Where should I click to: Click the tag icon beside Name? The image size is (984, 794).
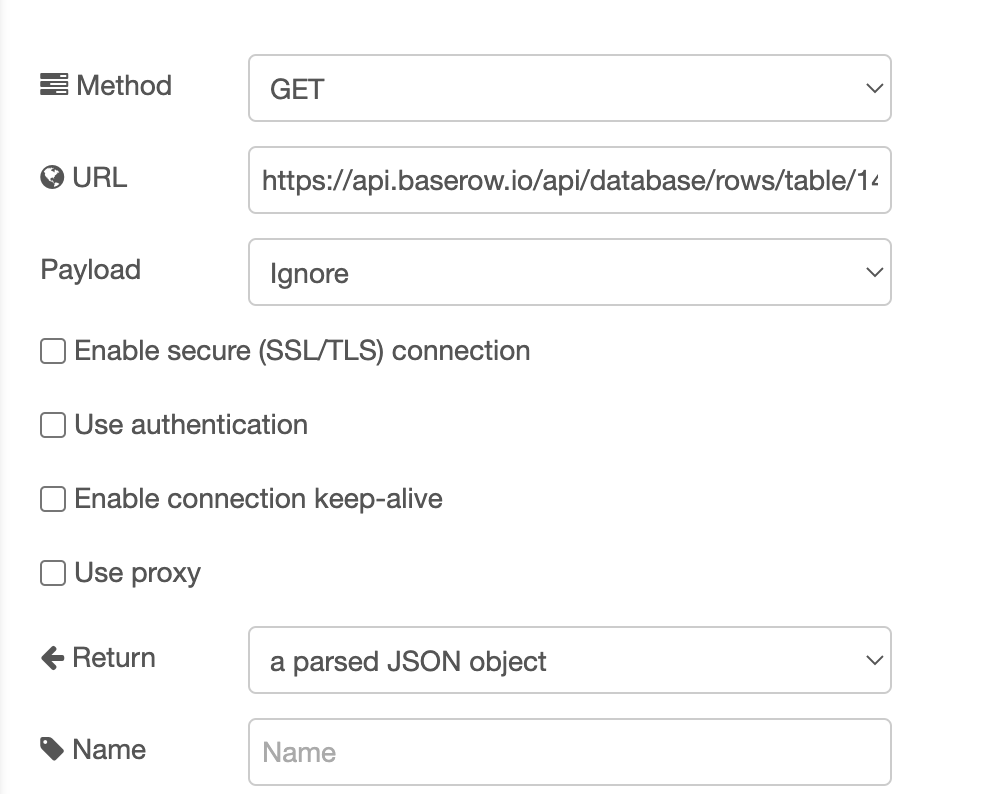click(51, 748)
